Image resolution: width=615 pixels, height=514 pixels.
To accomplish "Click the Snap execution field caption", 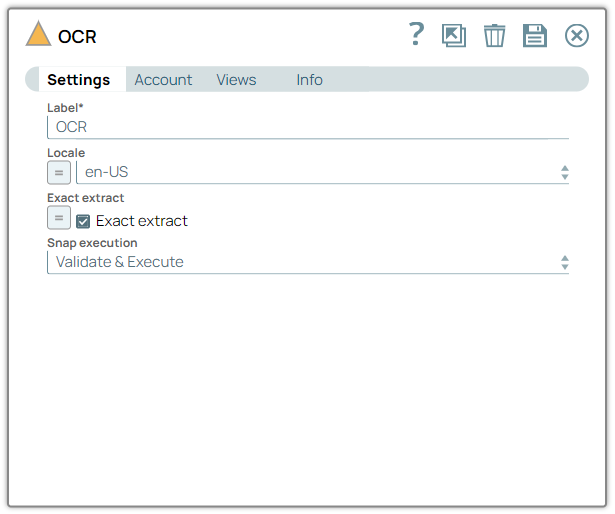I will [x=92, y=243].
